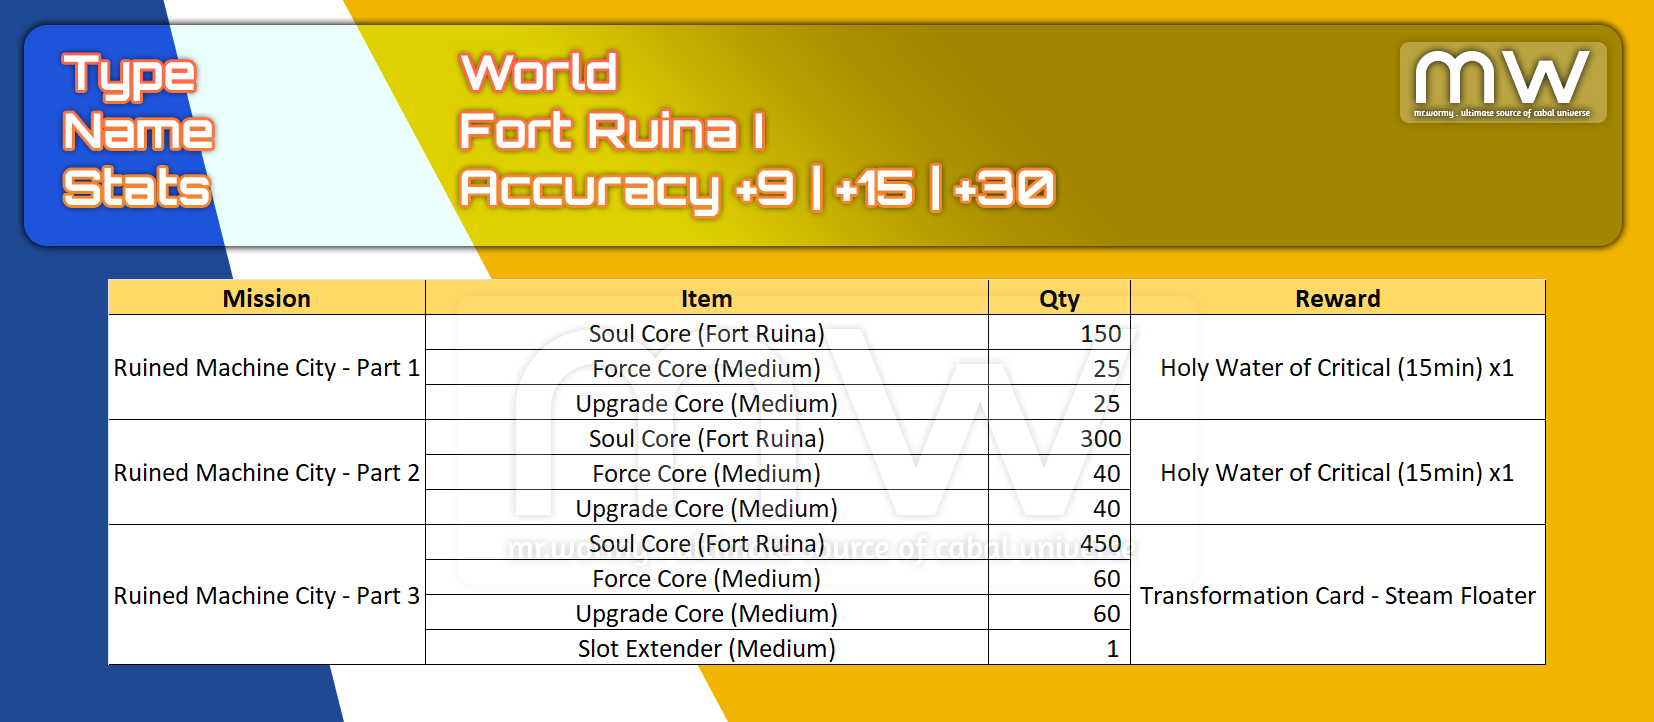
Task: Select the Reward column header
Action: [1337, 298]
